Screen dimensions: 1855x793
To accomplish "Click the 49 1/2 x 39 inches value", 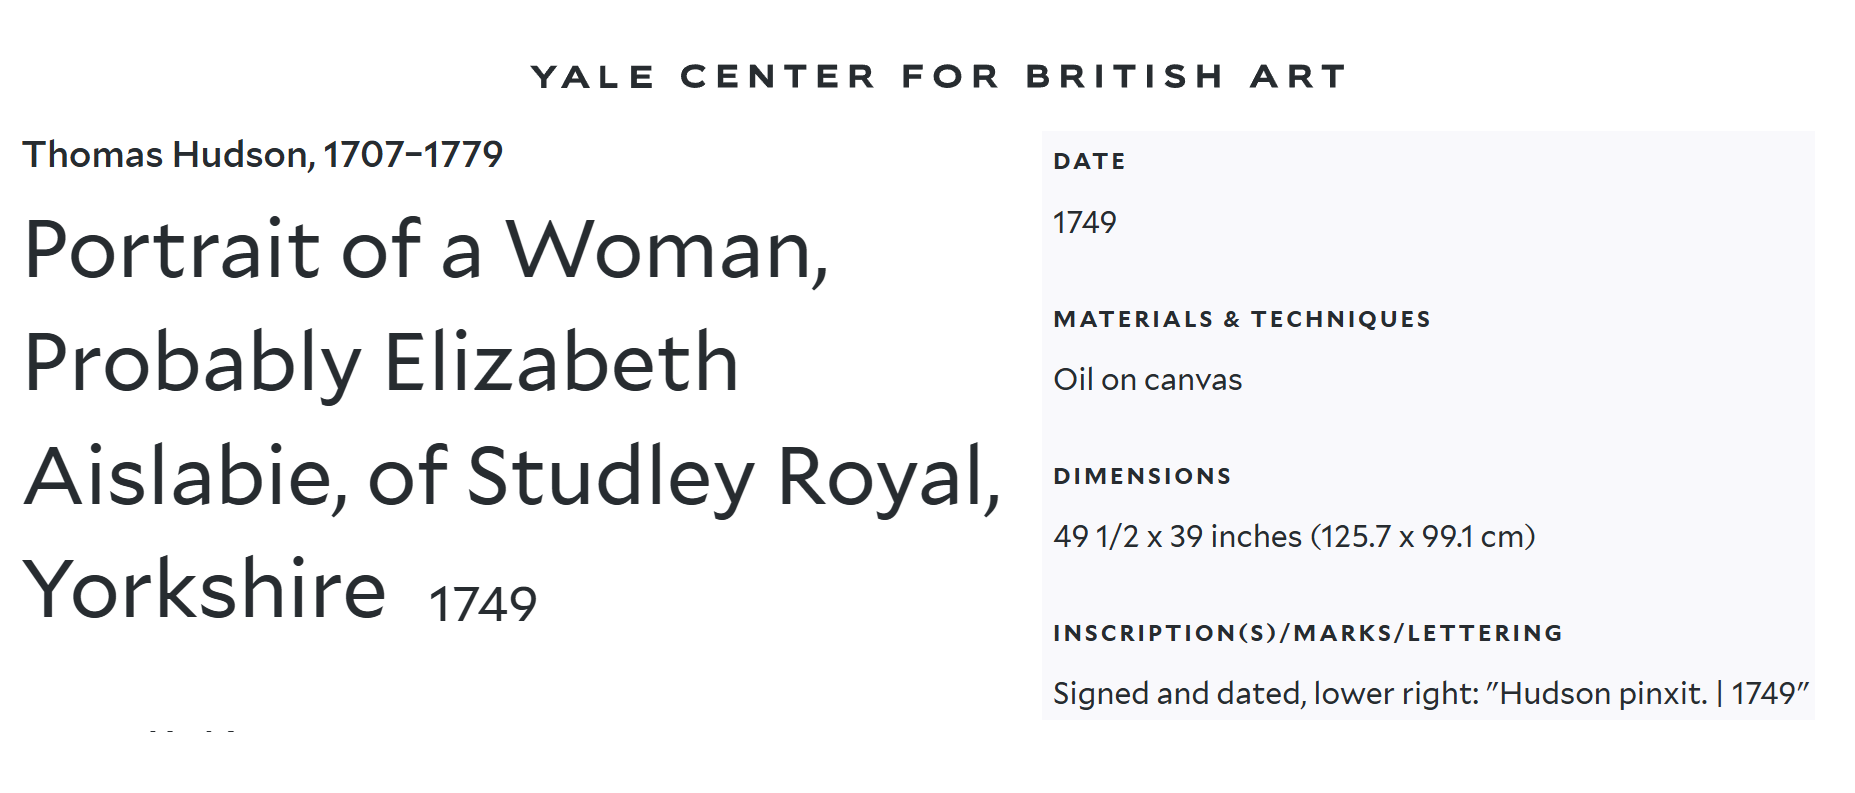I will point(1178,537).
